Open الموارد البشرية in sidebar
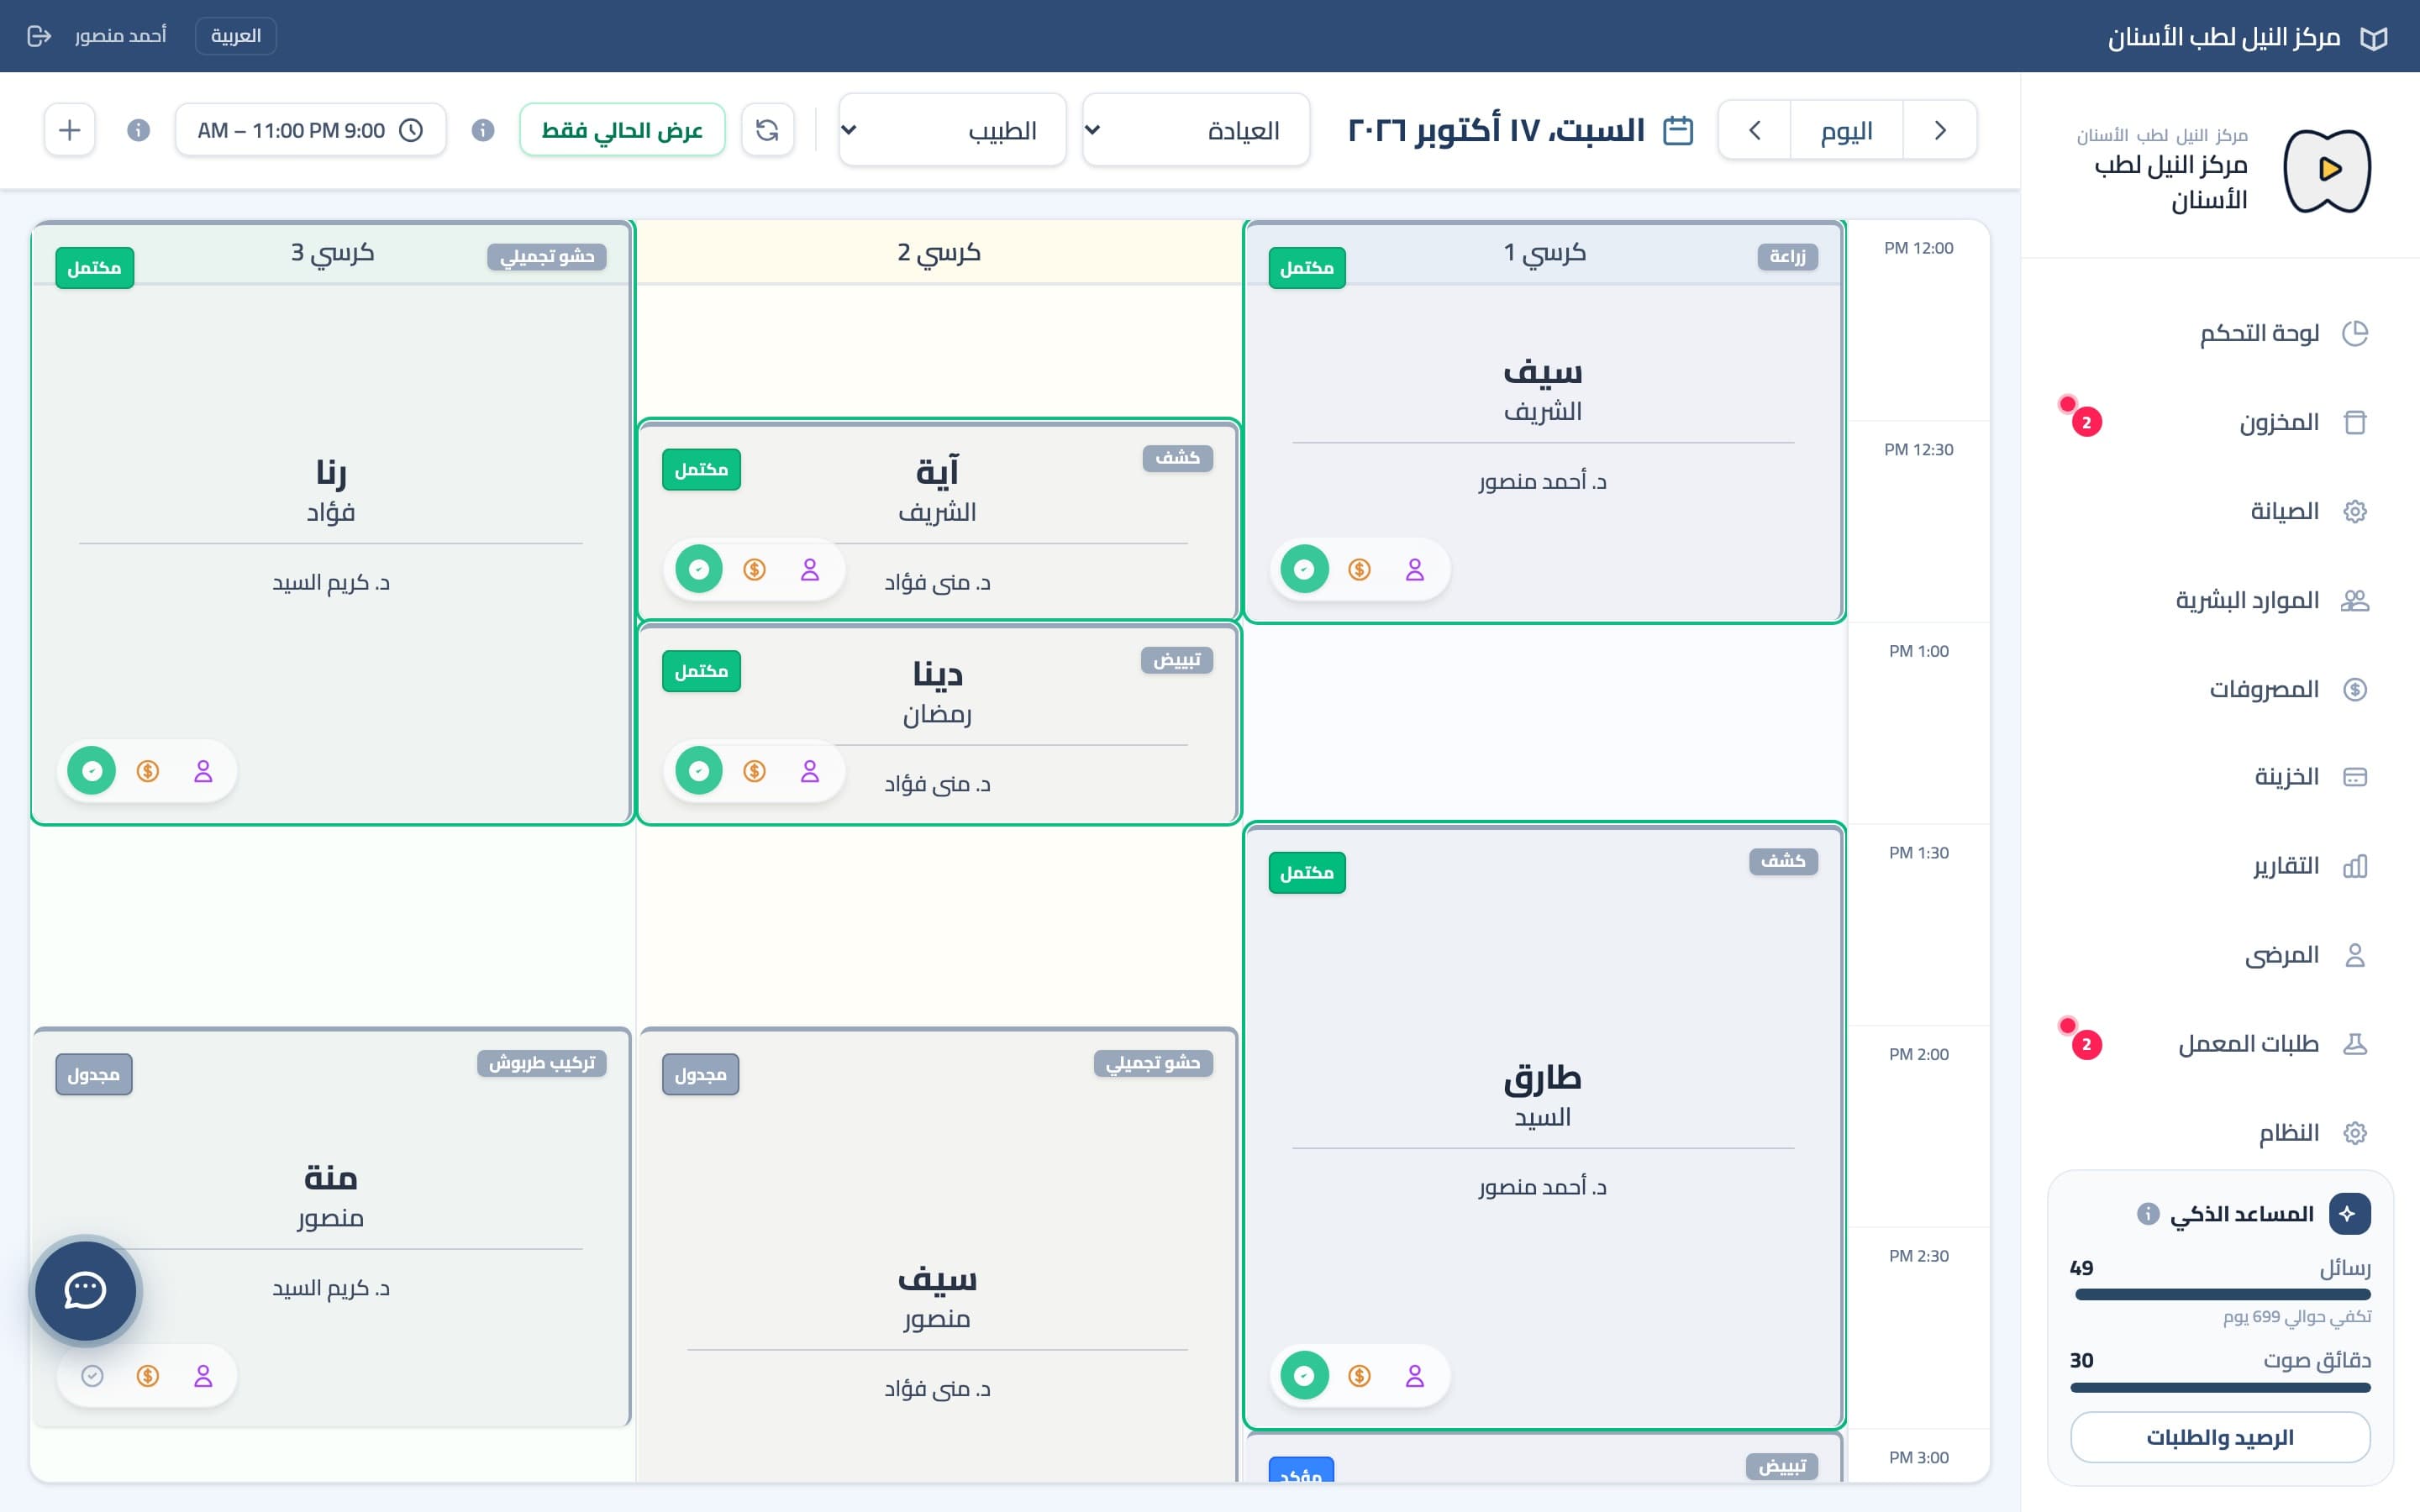Screen dimensions: 2420x1512 [2220, 600]
